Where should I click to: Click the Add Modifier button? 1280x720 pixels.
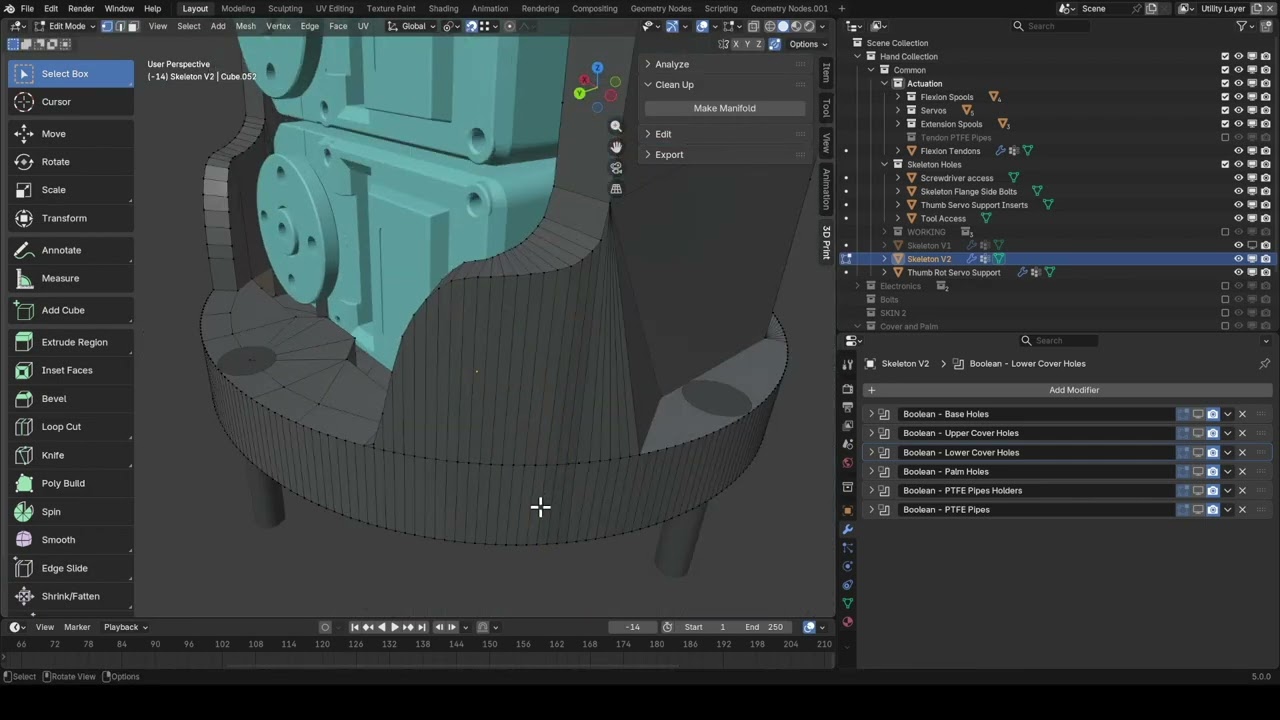pos(1073,390)
